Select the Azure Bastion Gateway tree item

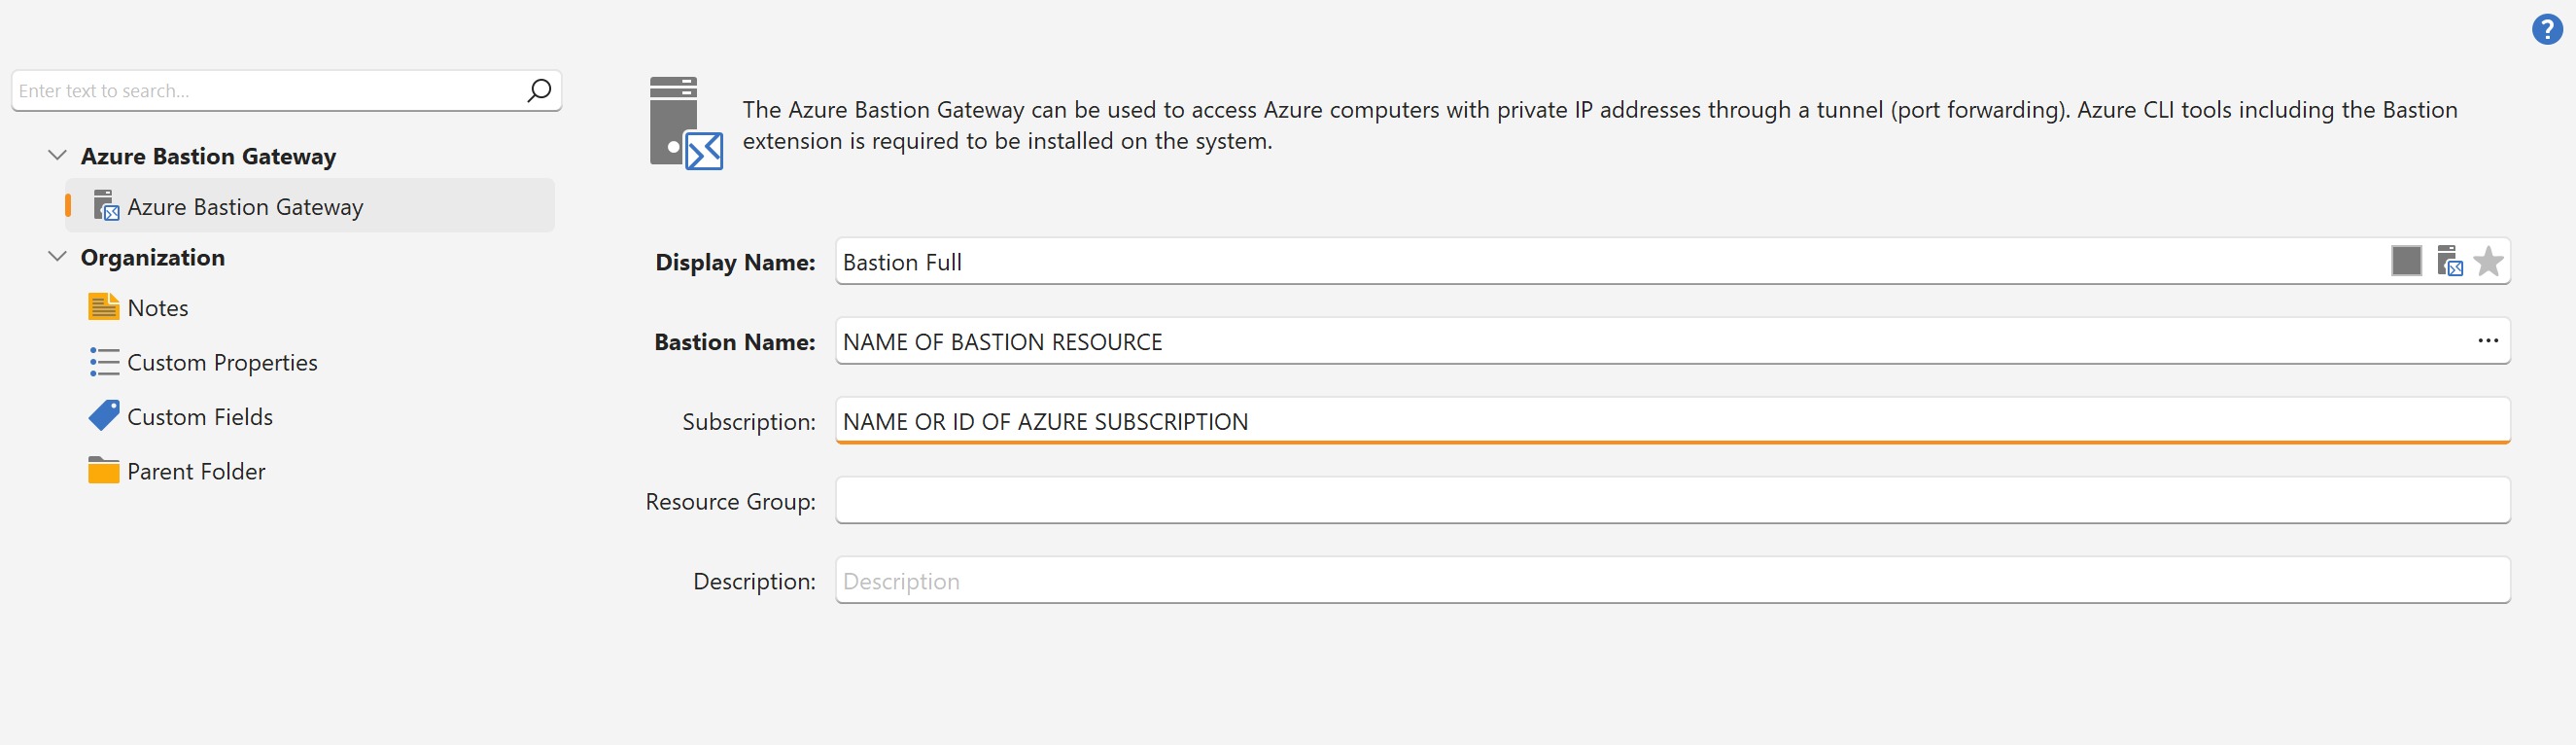coord(245,207)
